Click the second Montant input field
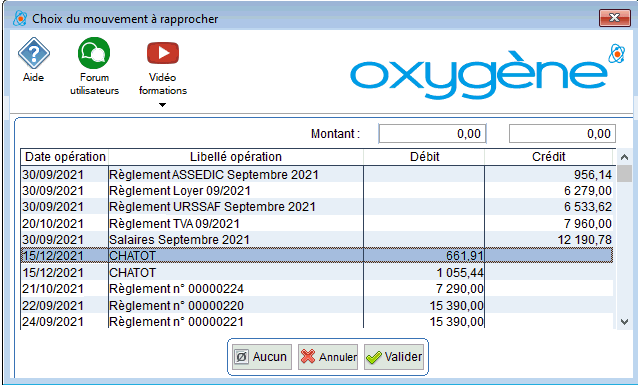The height and width of the screenshot is (385, 638). click(562, 133)
